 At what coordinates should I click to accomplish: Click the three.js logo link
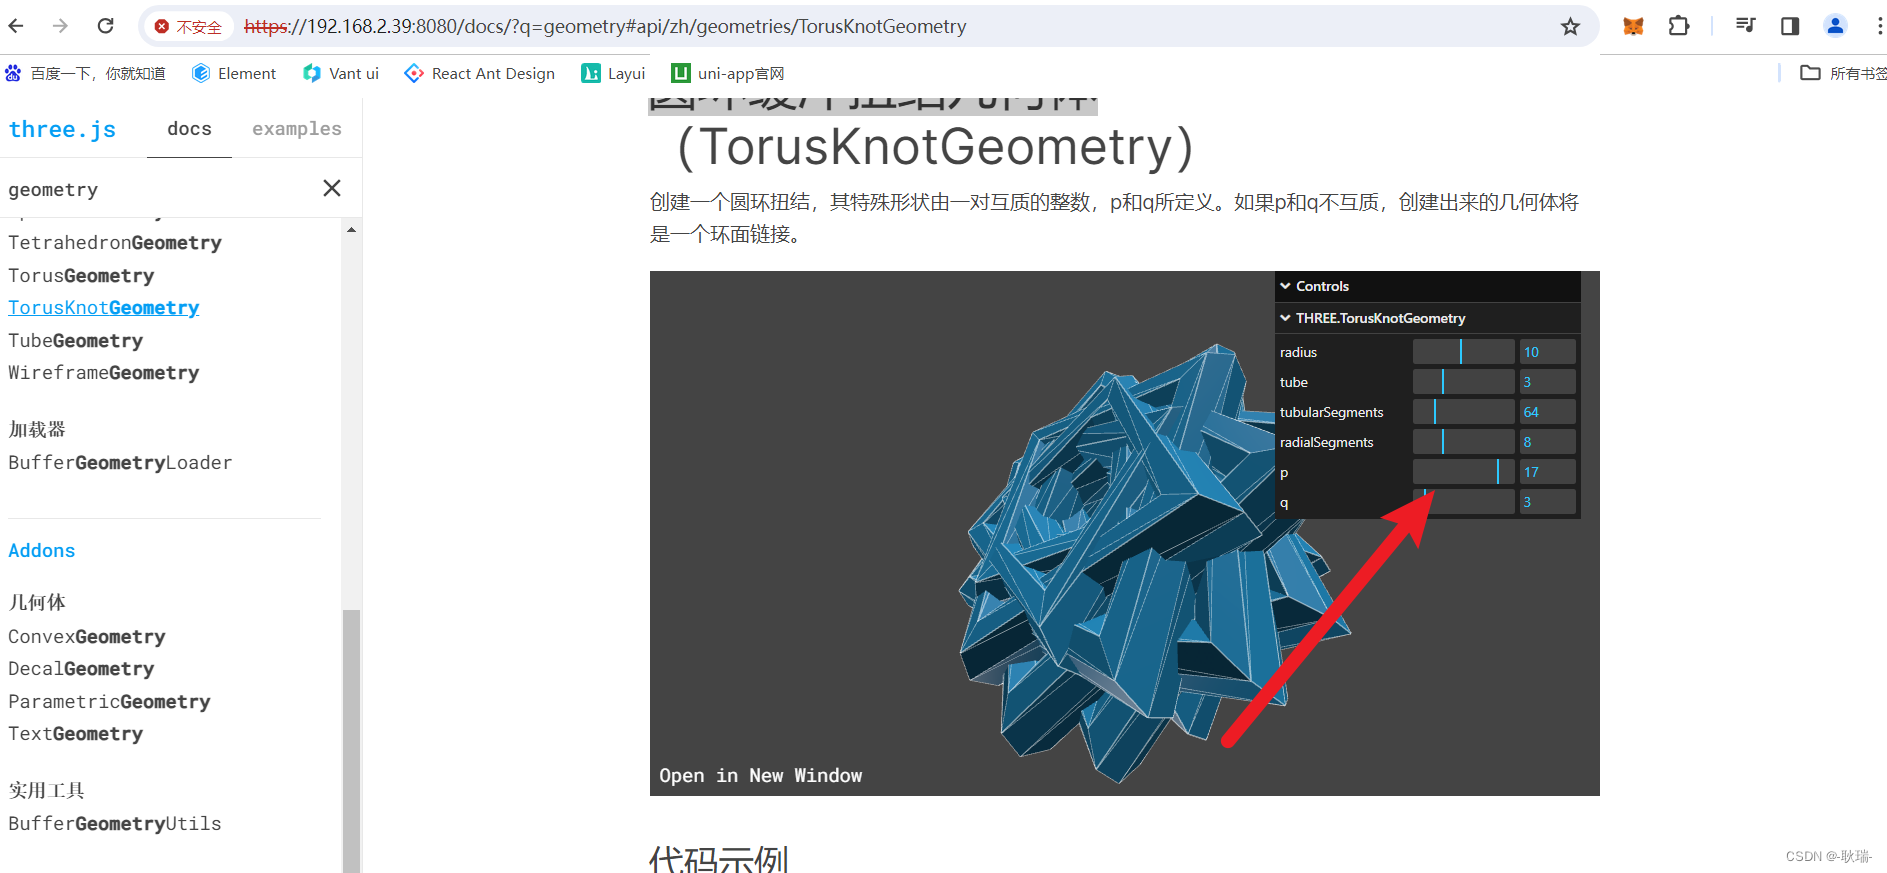tap(62, 129)
